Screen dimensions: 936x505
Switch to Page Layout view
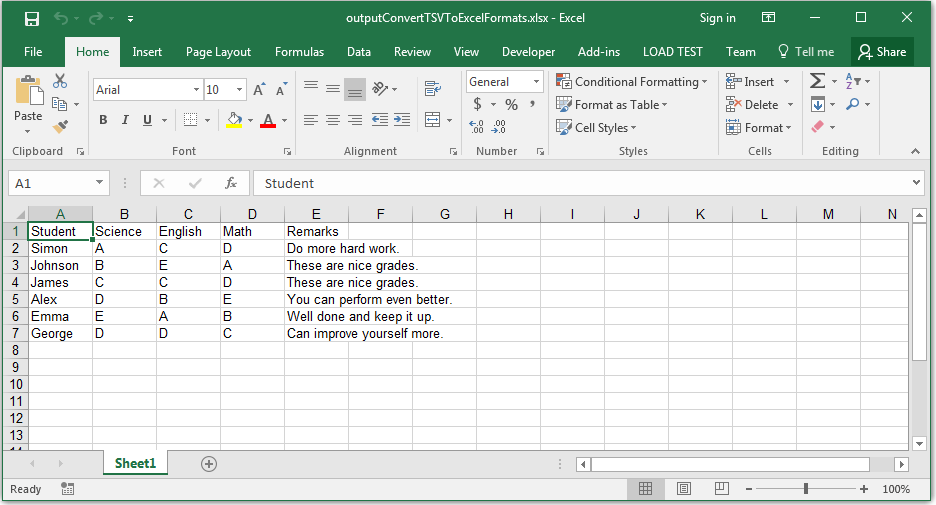683,489
